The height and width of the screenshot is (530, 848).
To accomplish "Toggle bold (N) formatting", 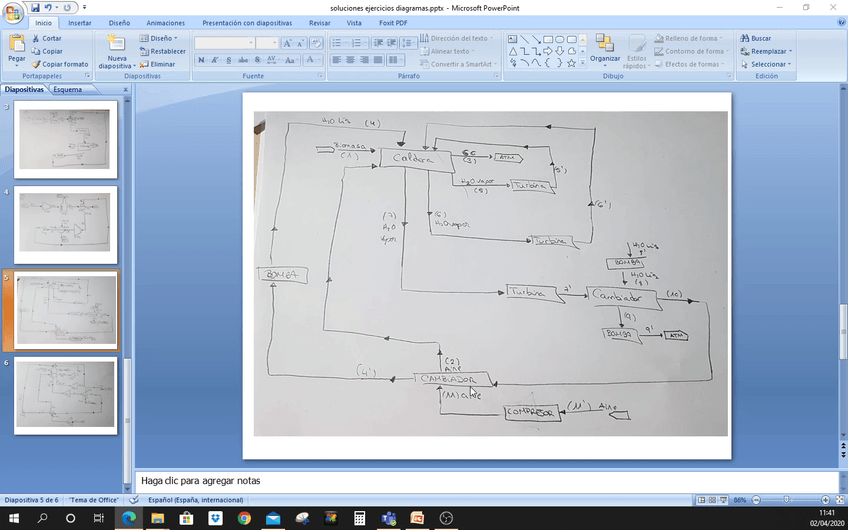I will click(202, 60).
